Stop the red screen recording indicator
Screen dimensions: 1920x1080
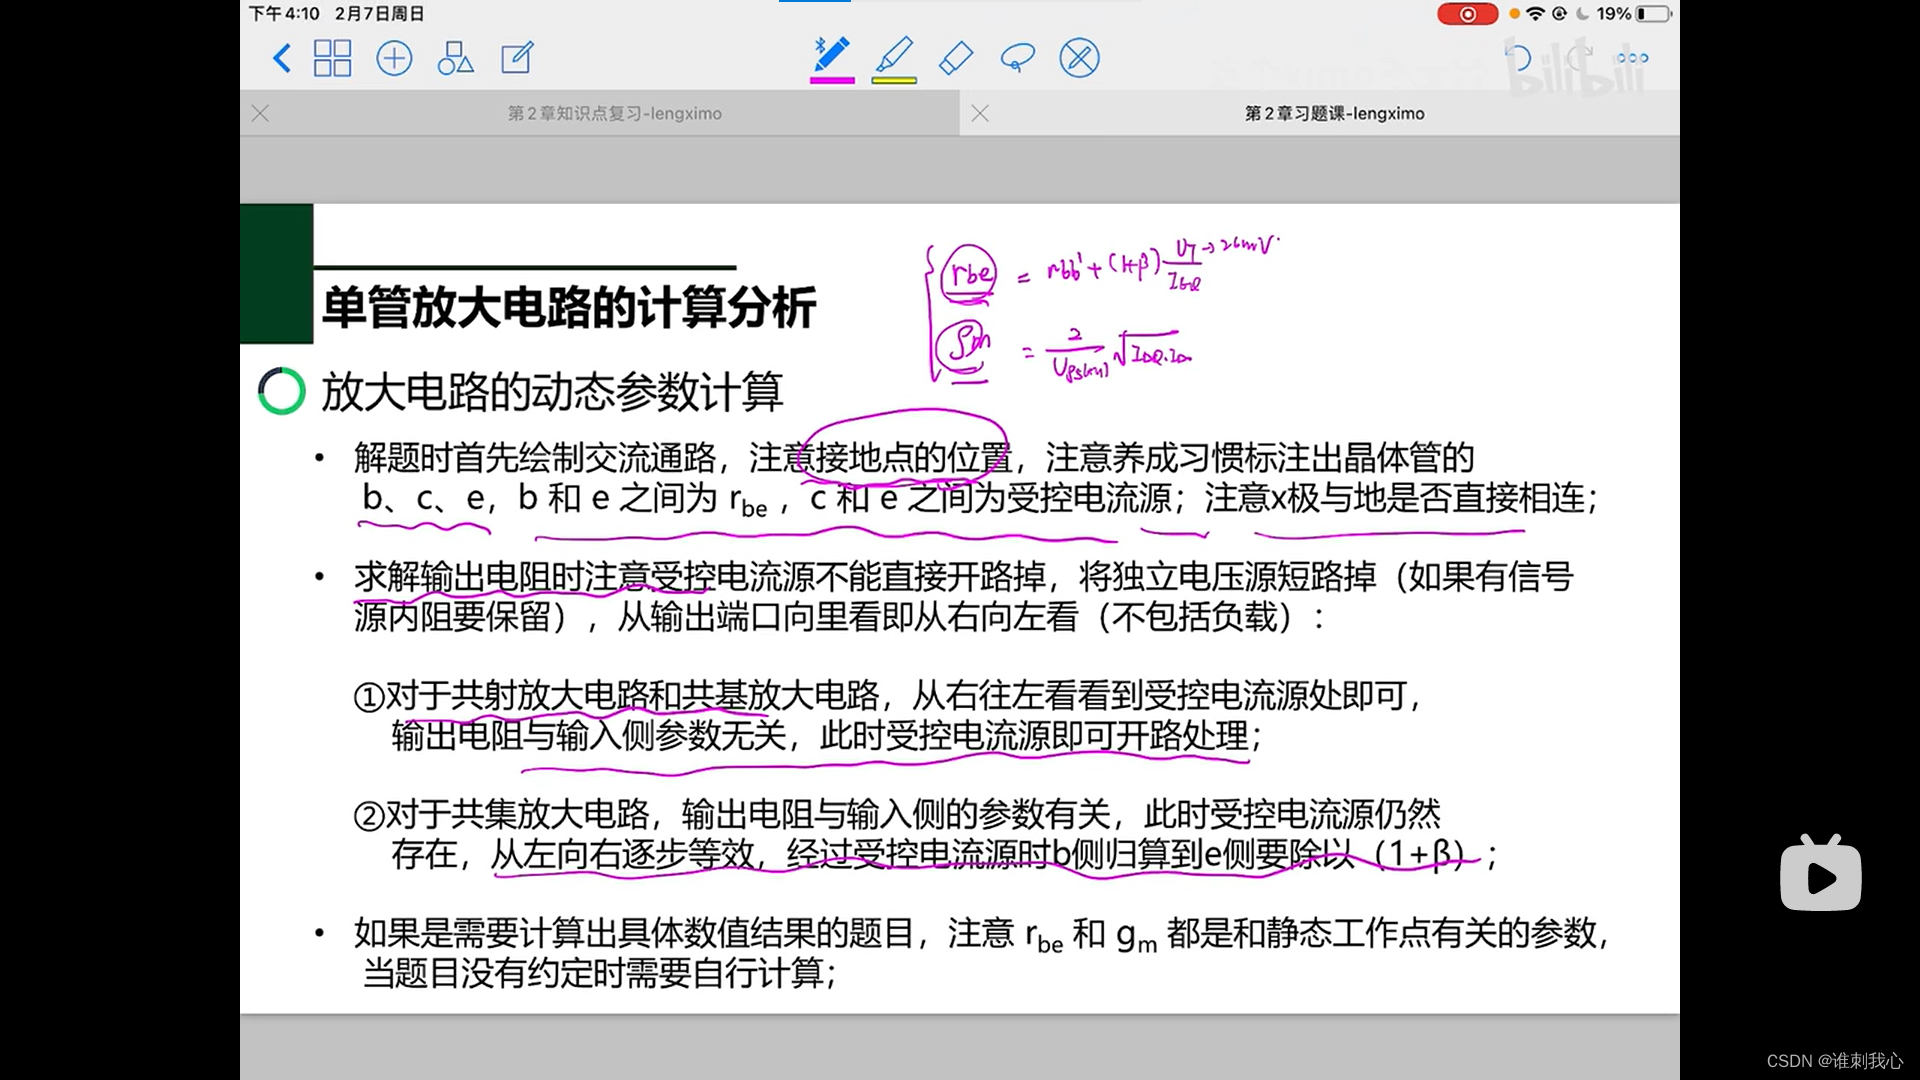click(x=1467, y=14)
